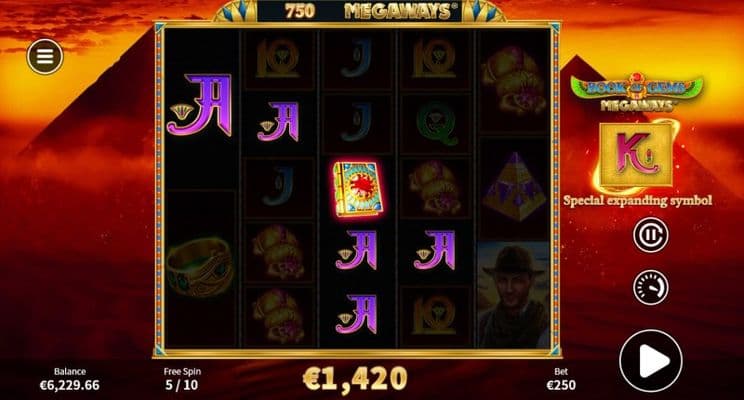Click the purple pyramid symbol
The image size is (744, 400).
[x=514, y=186]
